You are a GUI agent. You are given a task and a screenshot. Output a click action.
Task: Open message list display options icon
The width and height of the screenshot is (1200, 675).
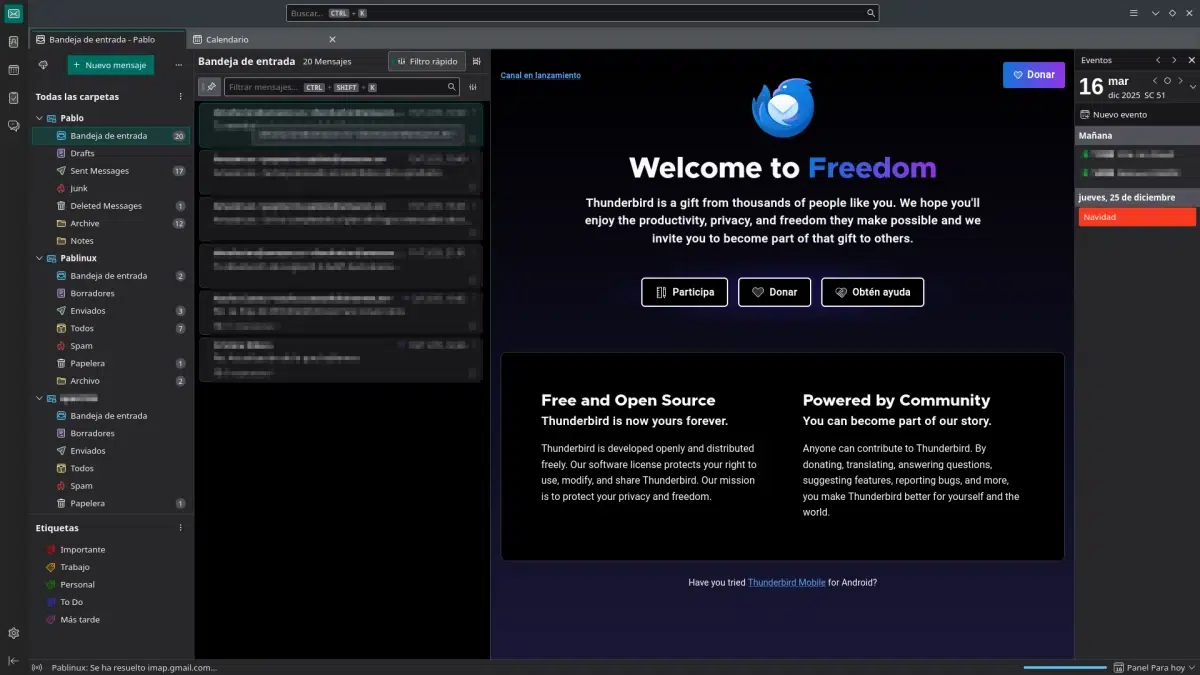[x=476, y=61]
